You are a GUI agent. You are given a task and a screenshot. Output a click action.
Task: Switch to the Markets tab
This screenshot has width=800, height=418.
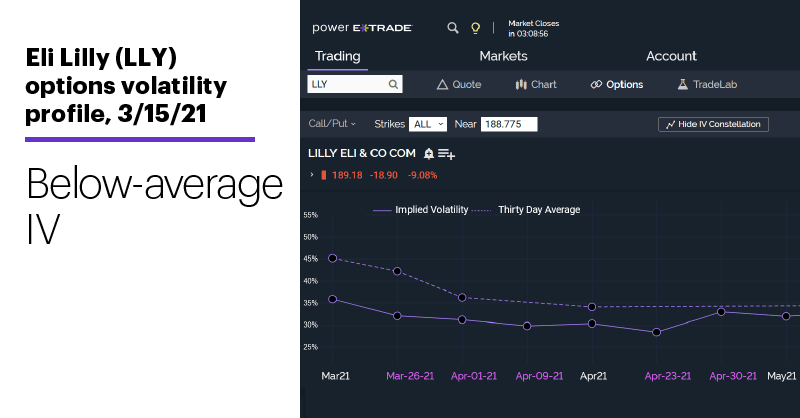(503, 56)
